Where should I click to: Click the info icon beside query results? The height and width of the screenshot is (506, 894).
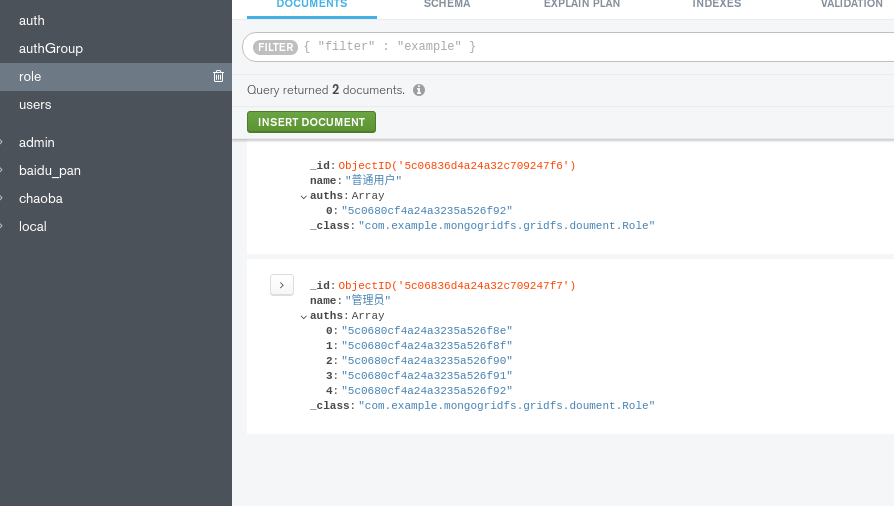coord(419,90)
